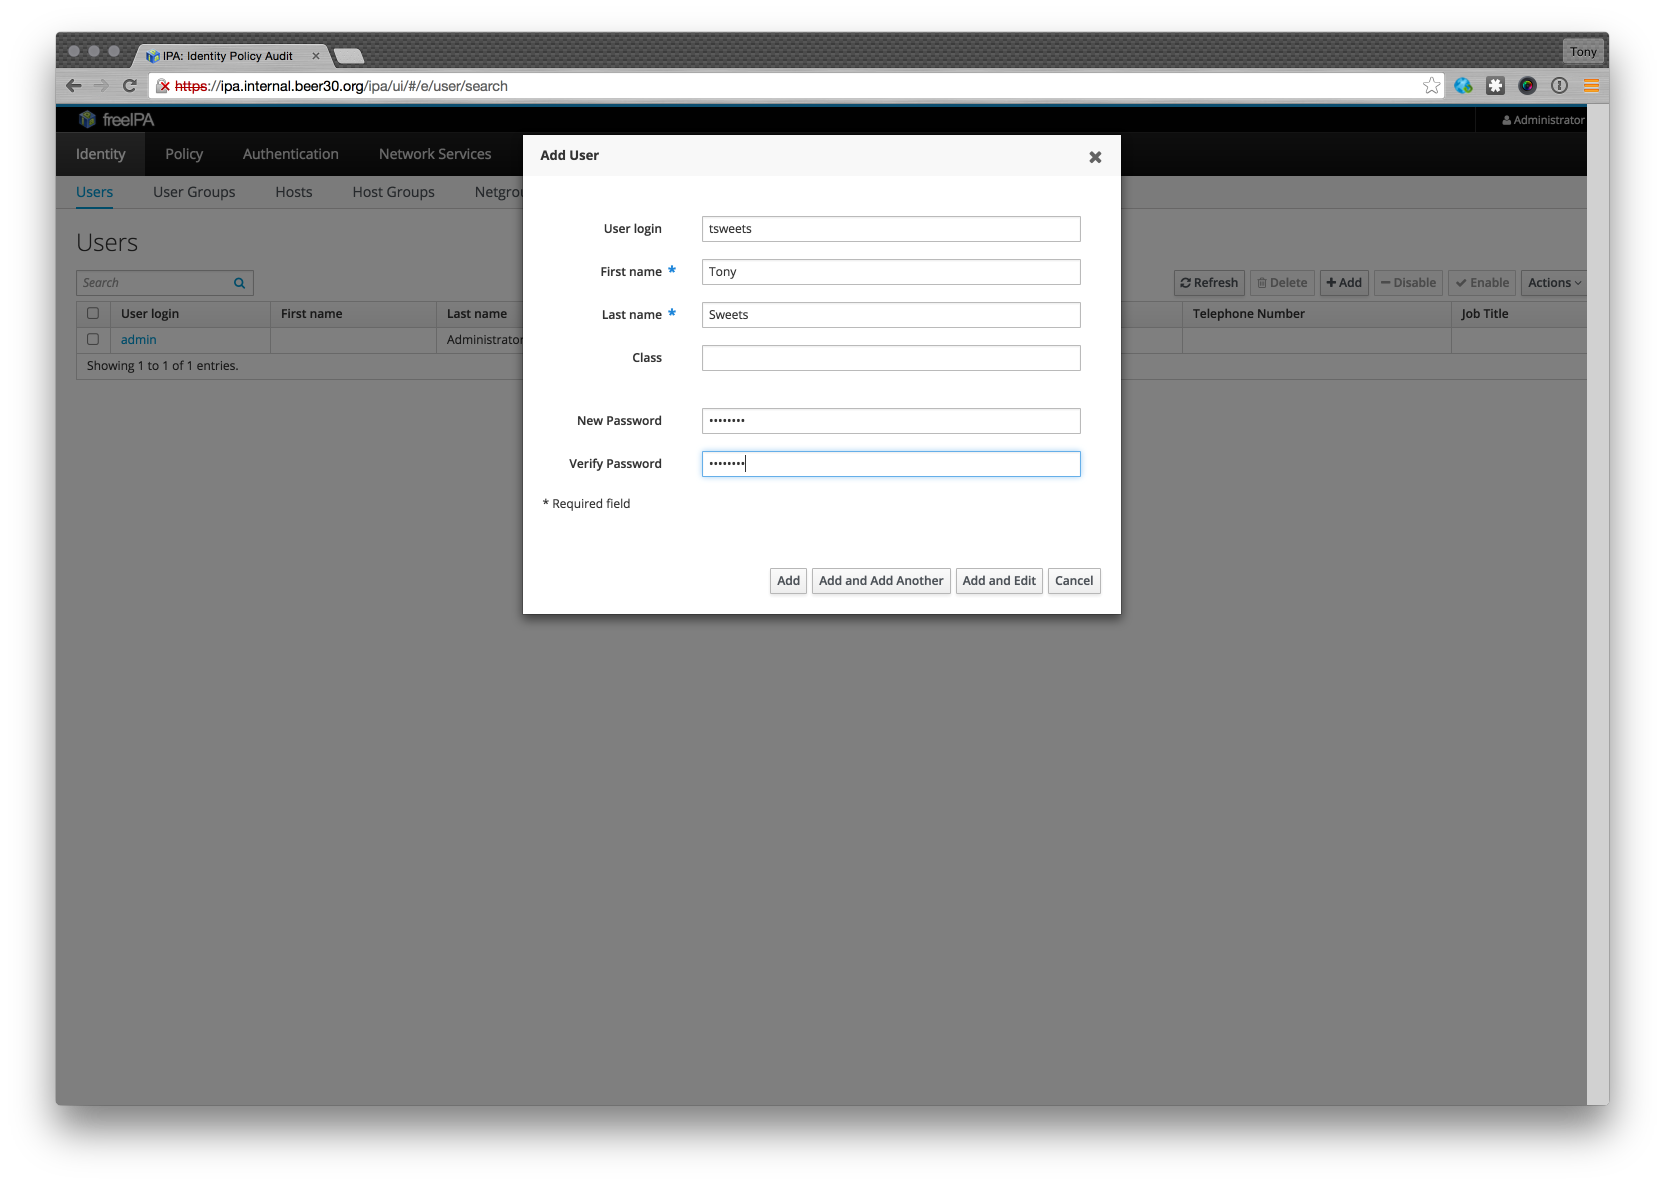Bookmark this page with the star icon
This screenshot has width=1665, height=1185.
pyautogui.click(x=1431, y=86)
